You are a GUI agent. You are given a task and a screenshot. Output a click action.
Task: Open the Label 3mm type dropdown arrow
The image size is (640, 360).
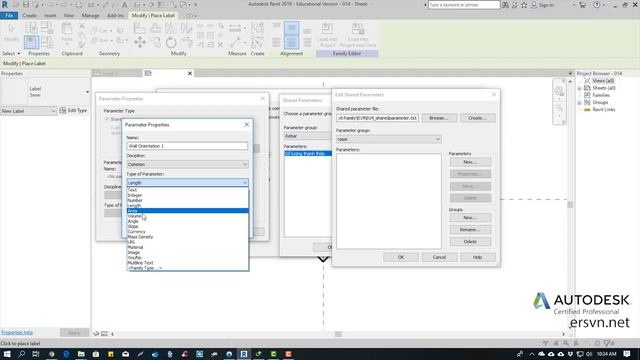(x=87, y=92)
